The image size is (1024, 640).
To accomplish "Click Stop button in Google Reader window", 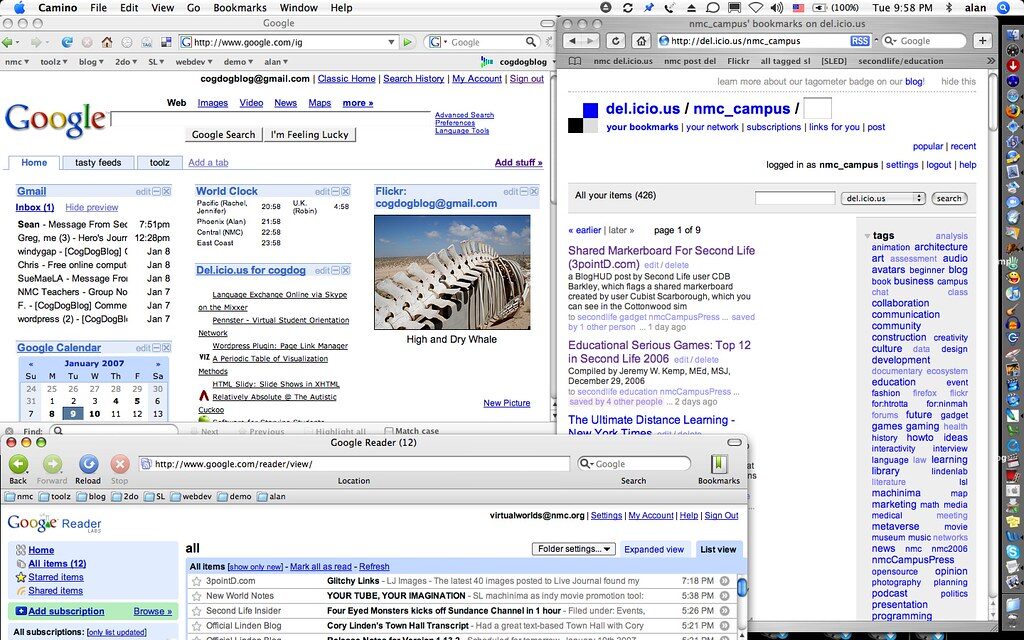I will 120,464.
